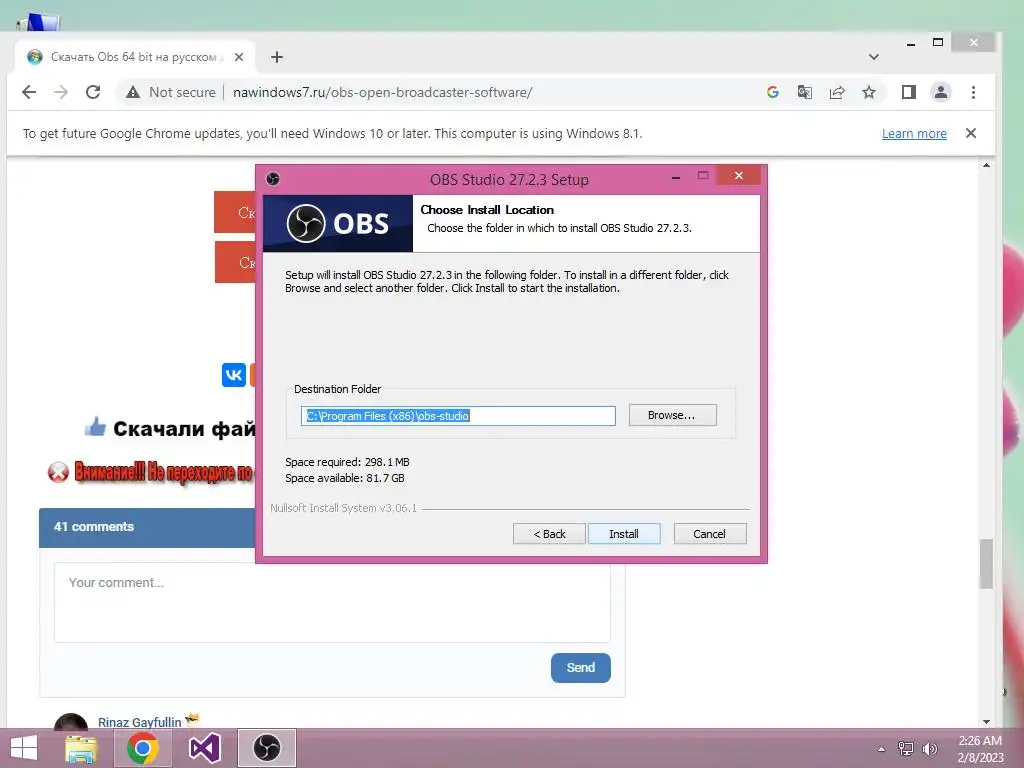
Task: Select OBS setup in the taskbar
Action: 266,748
